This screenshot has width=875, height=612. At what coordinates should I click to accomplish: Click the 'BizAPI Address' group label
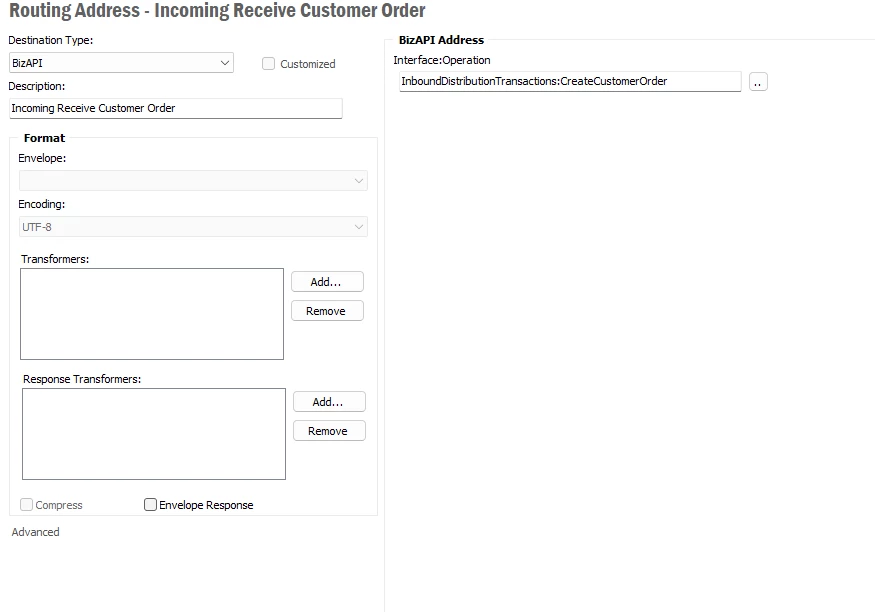[x=441, y=40]
